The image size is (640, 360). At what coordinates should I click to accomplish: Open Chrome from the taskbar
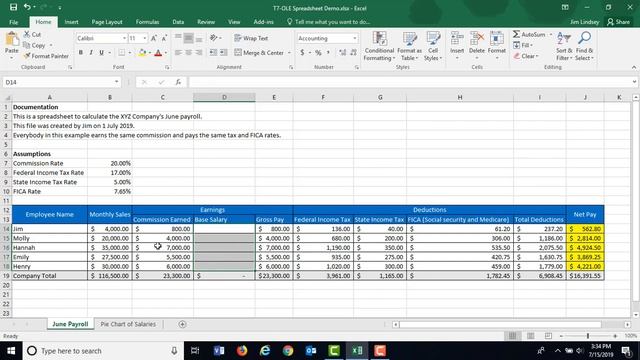point(288,351)
